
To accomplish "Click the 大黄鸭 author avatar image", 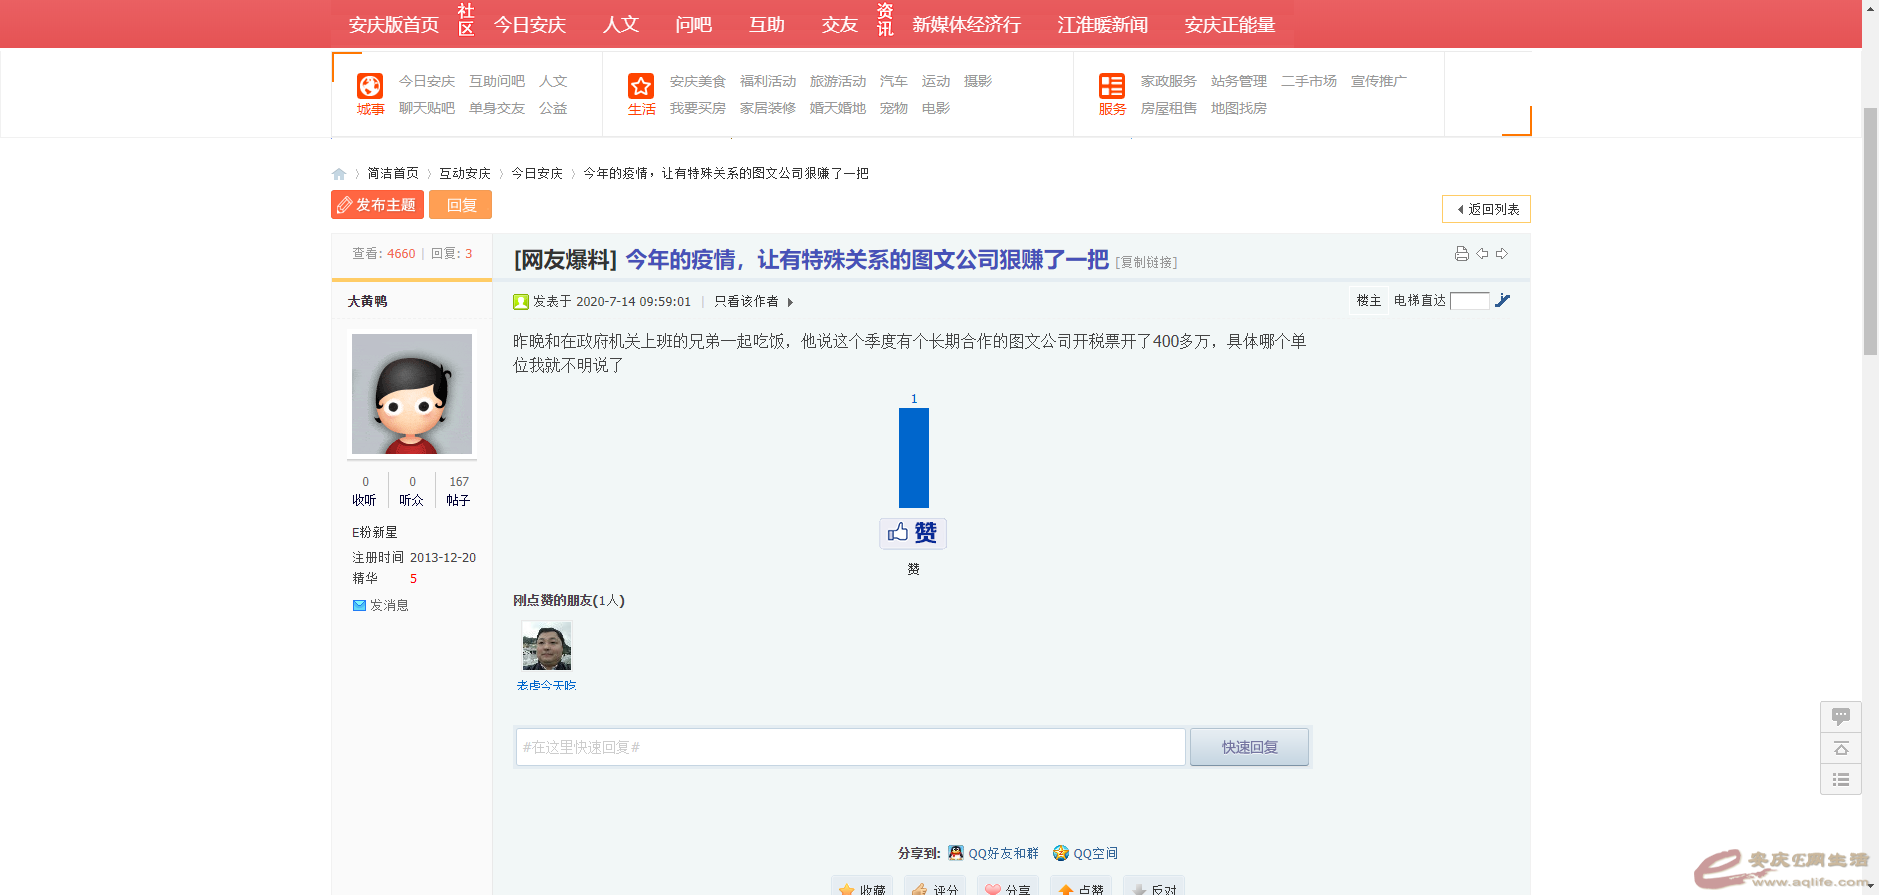I will 412,394.
